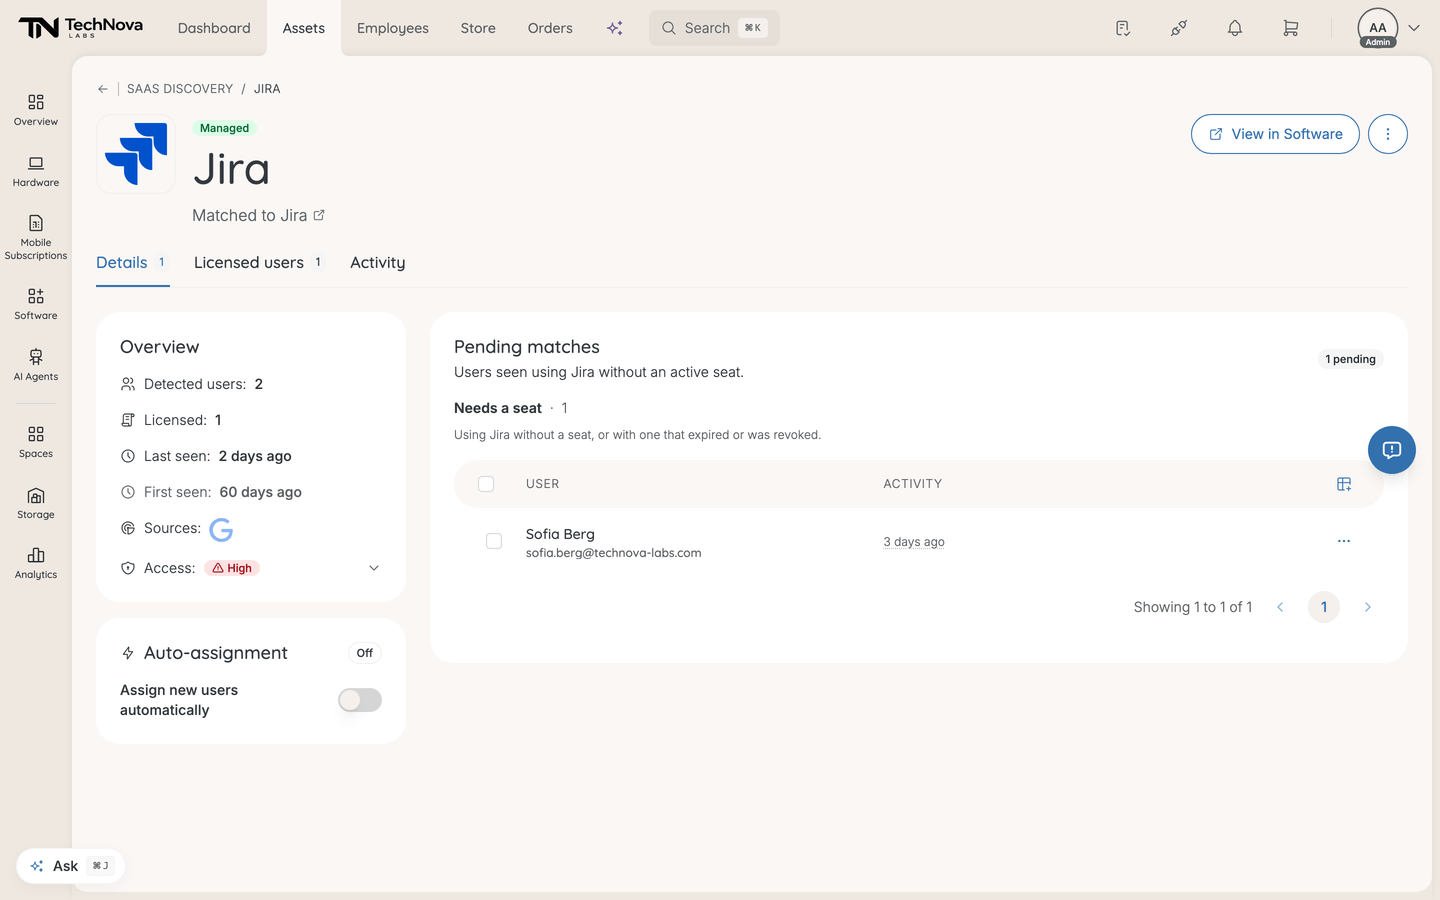Open the Employees menu item
The width and height of the screenshot is (1440, 900).
coord(393,28)
